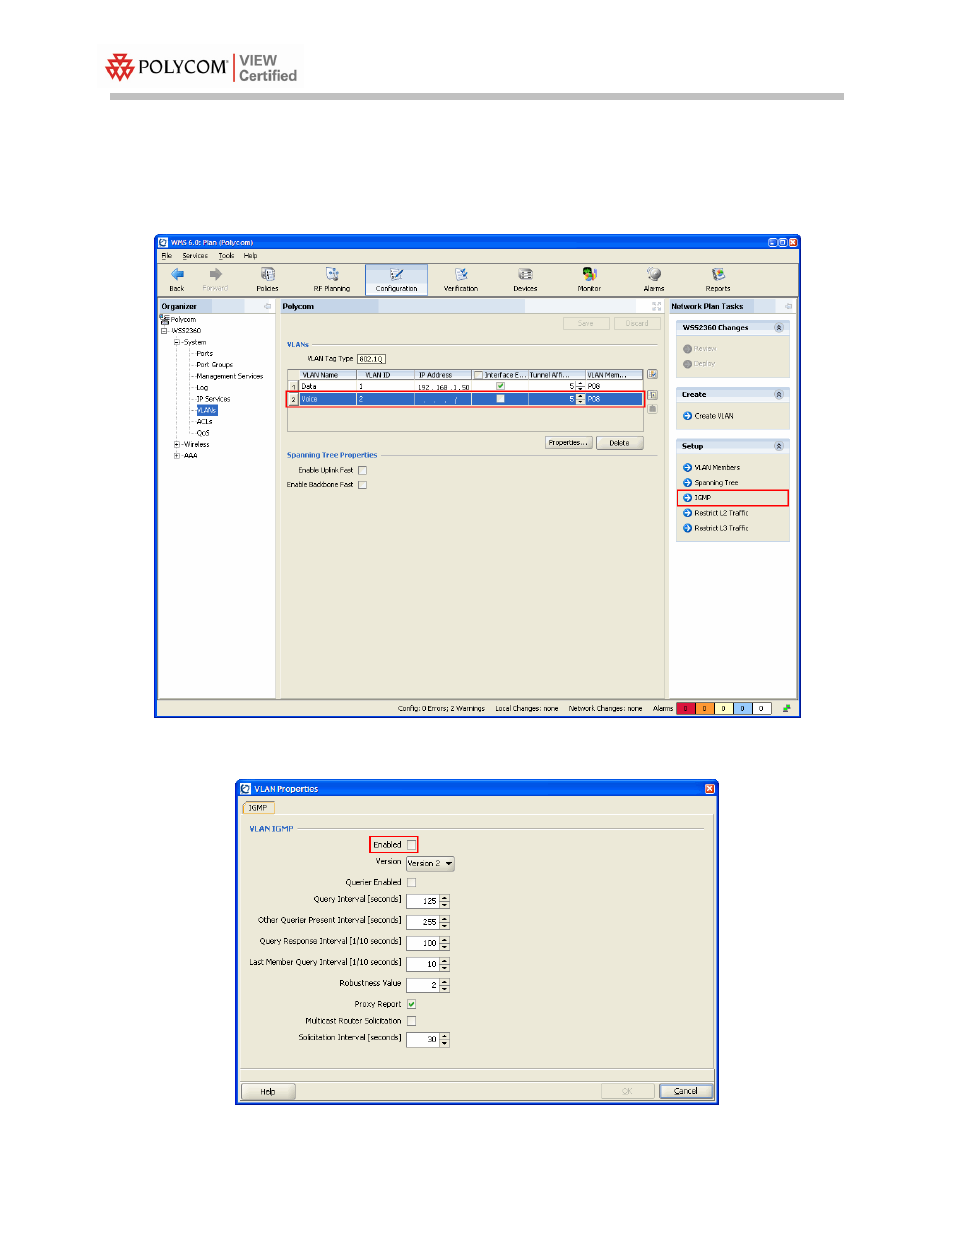
Task: Open the Help menu
Action: click(251, 255)
